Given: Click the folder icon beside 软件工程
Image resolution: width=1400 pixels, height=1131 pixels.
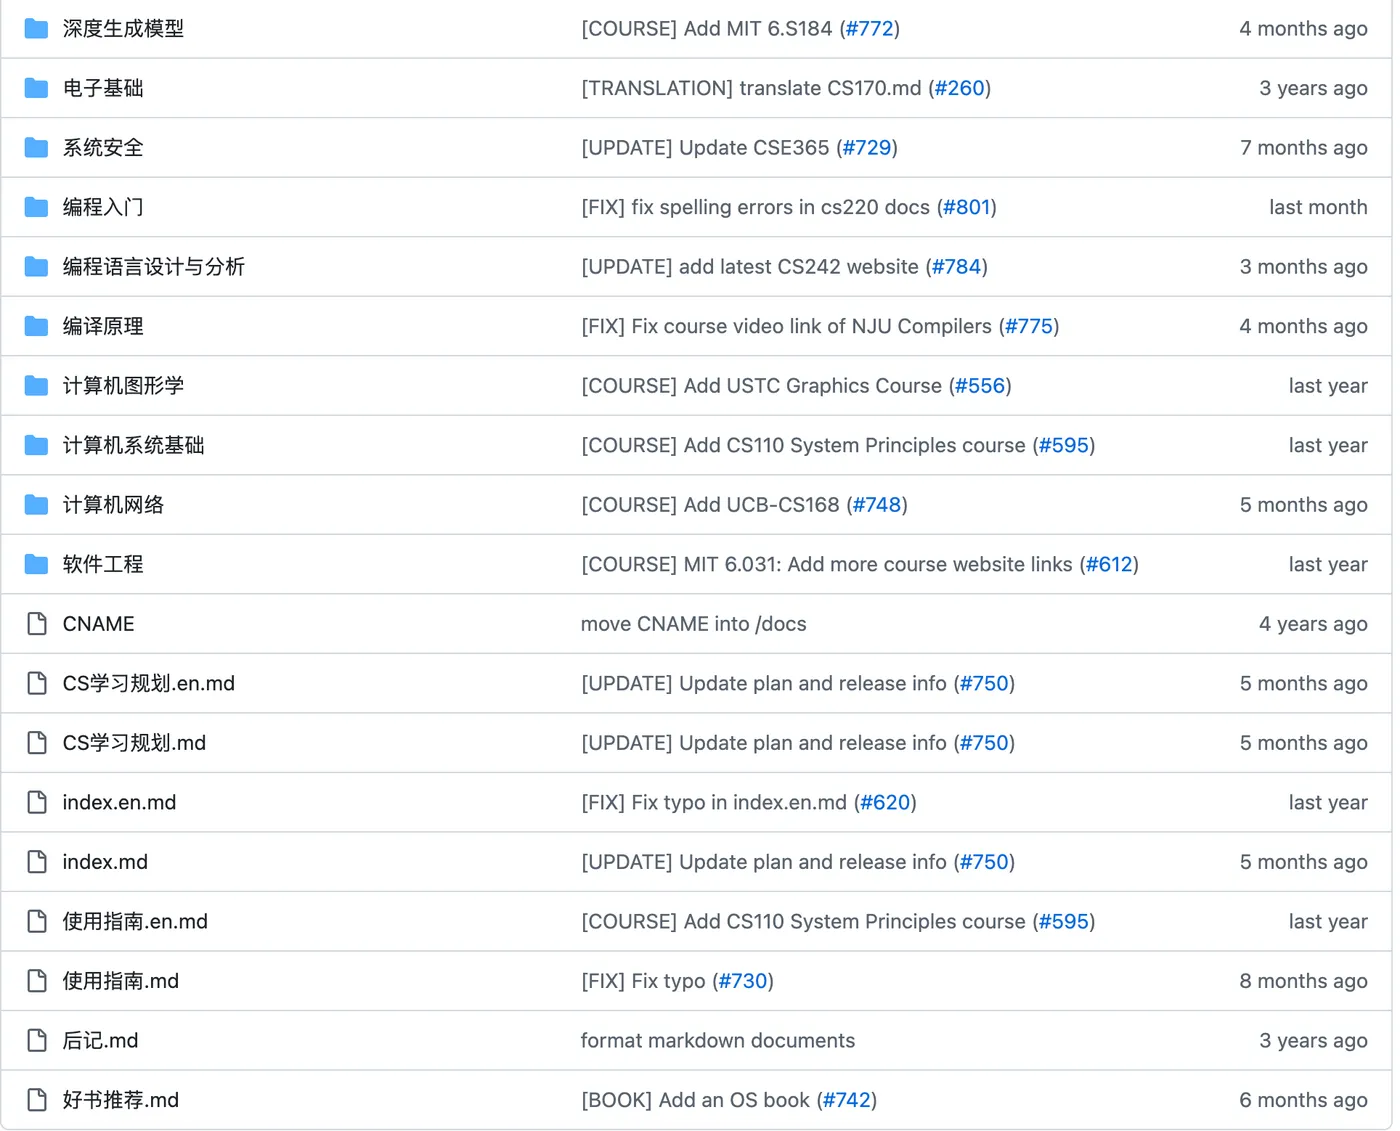Looking at the screenshot, I should click(36, 564).
